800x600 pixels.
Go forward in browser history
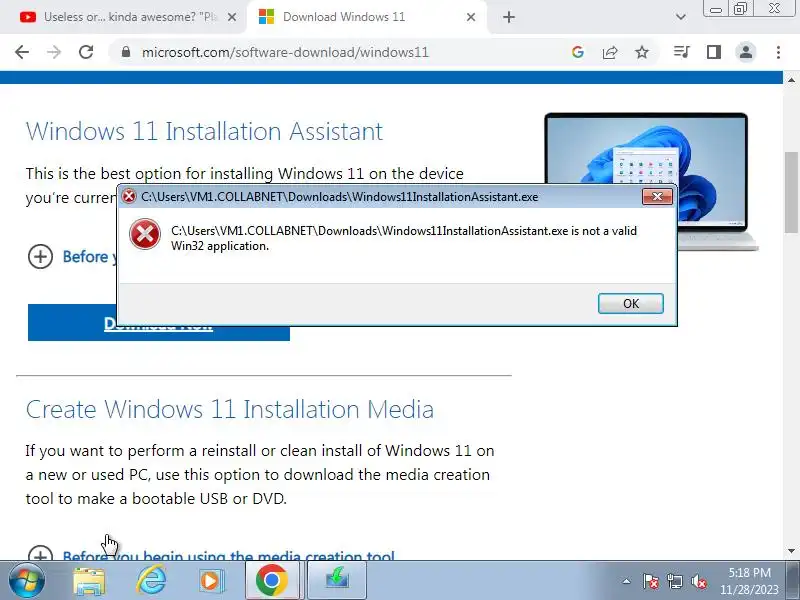[x=54, y=52]
